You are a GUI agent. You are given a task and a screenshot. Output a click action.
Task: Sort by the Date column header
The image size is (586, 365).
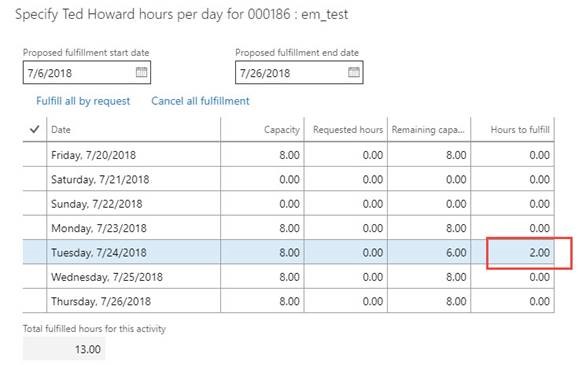[133, 129]
